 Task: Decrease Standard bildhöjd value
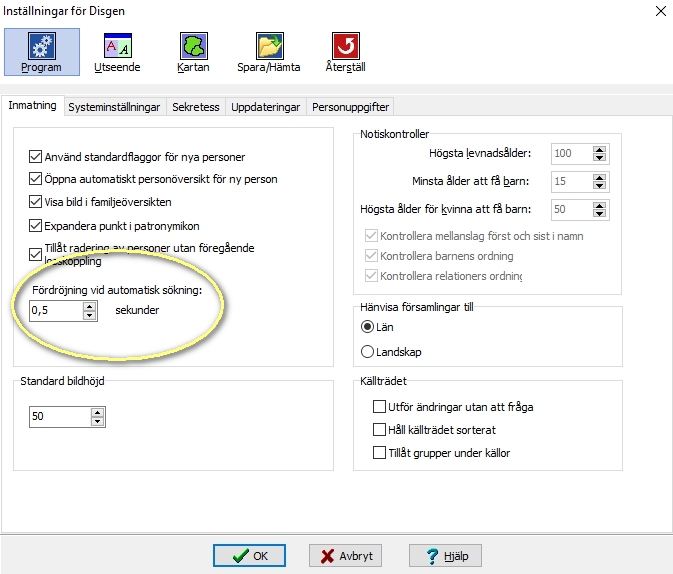click(97, 422)
